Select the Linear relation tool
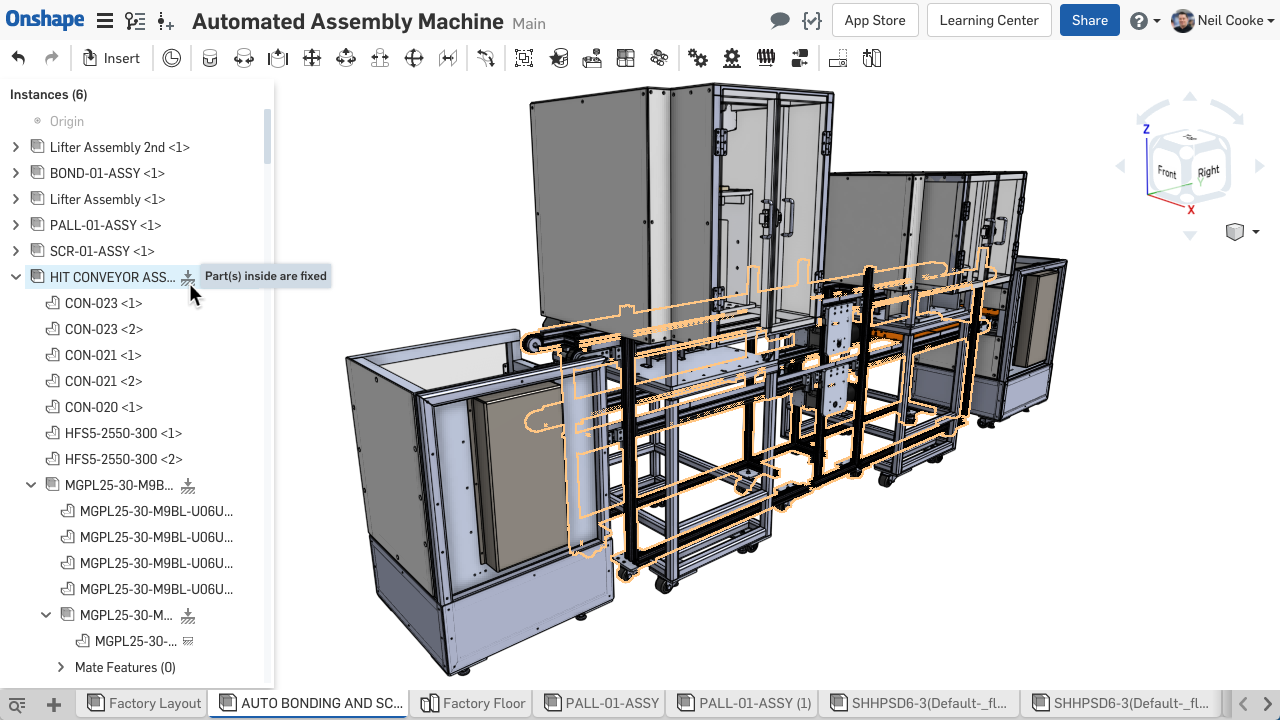 (800, 59)
